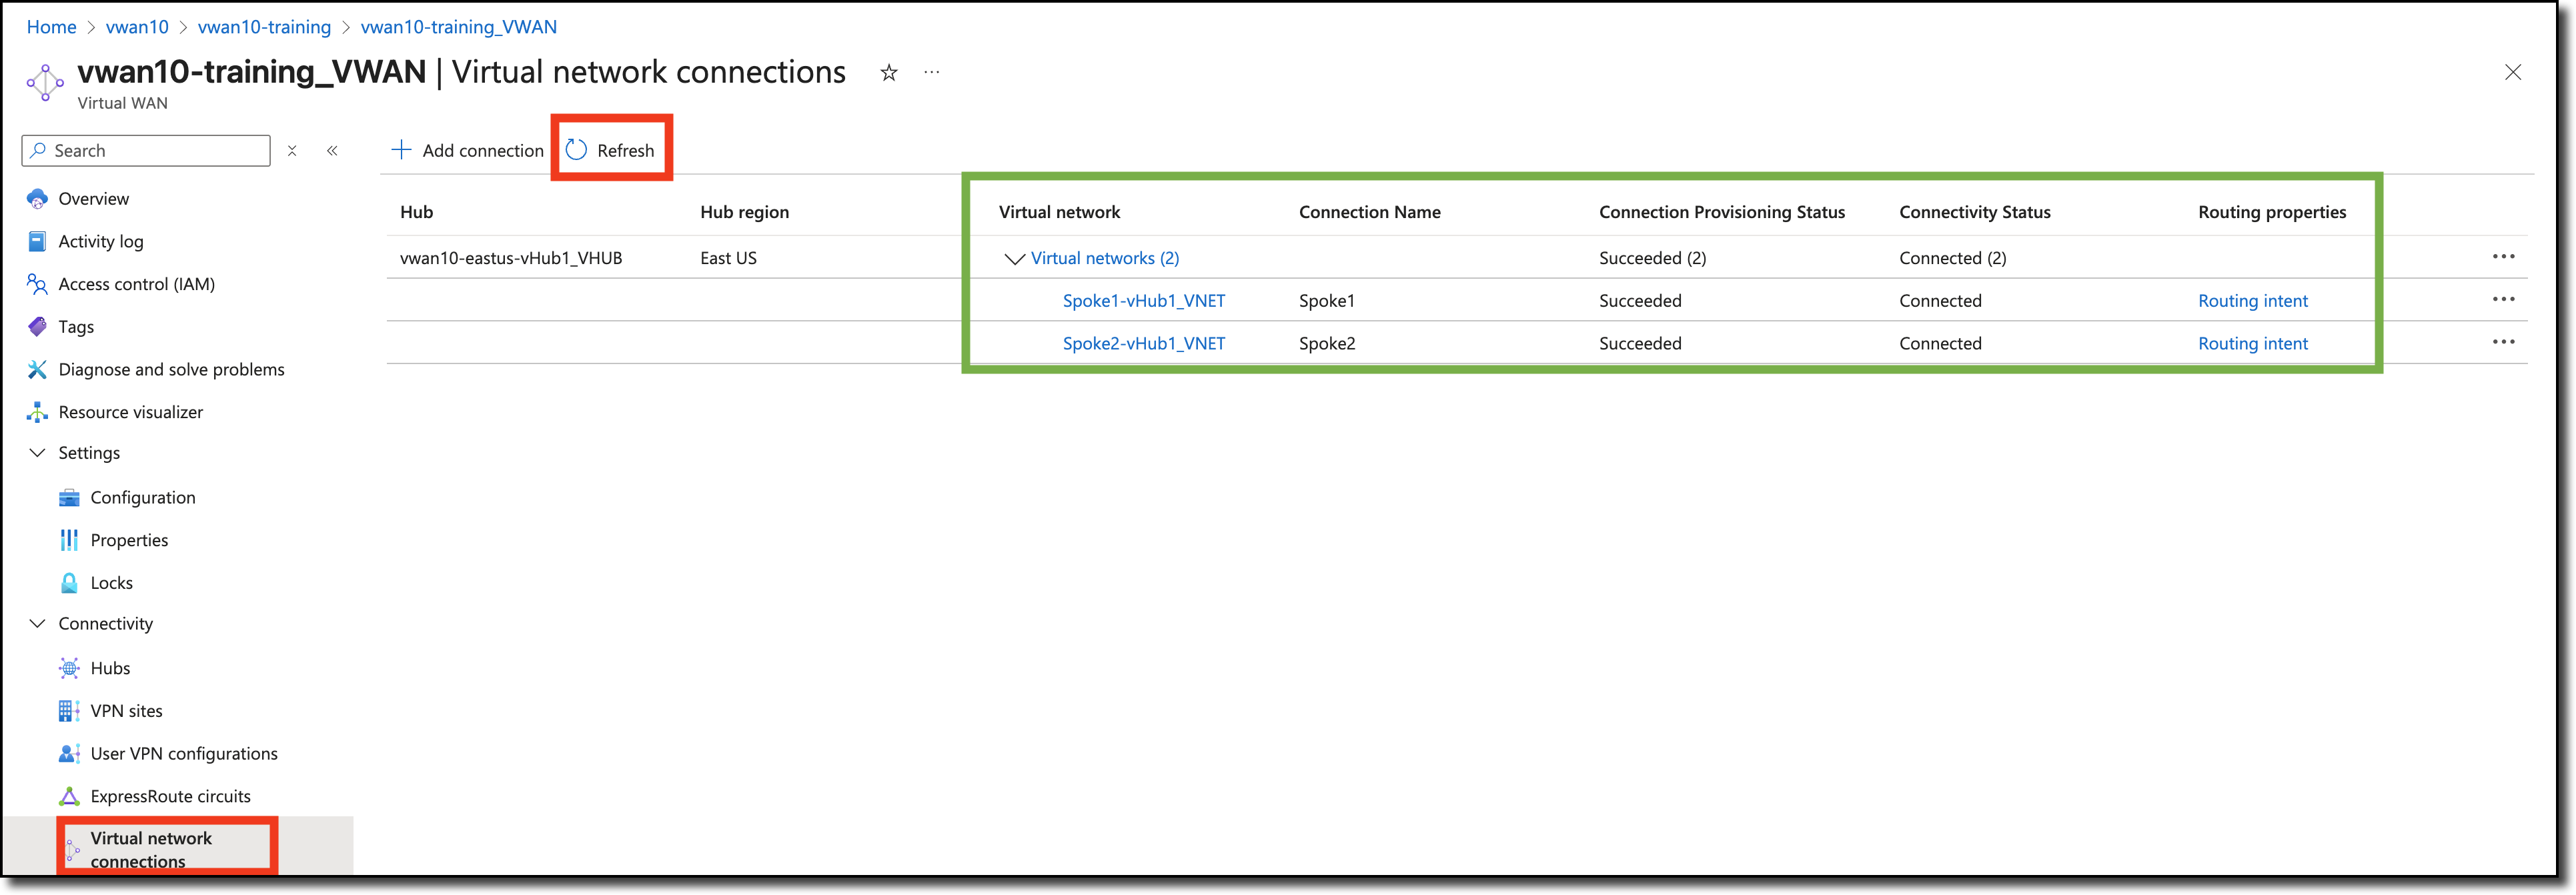Favorite this page with star icon
Screen dimensions: 2576x895
click(888, 72)
